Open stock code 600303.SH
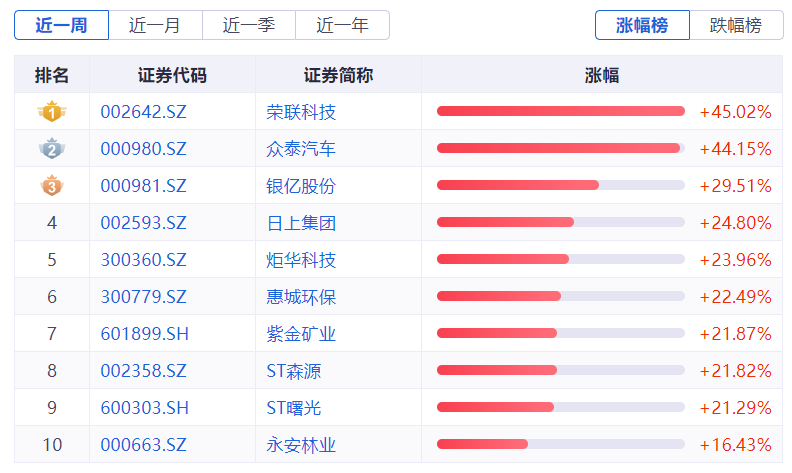Image resolution: width=792 pixels, height=473 pixels. click(x=144, y=408)
